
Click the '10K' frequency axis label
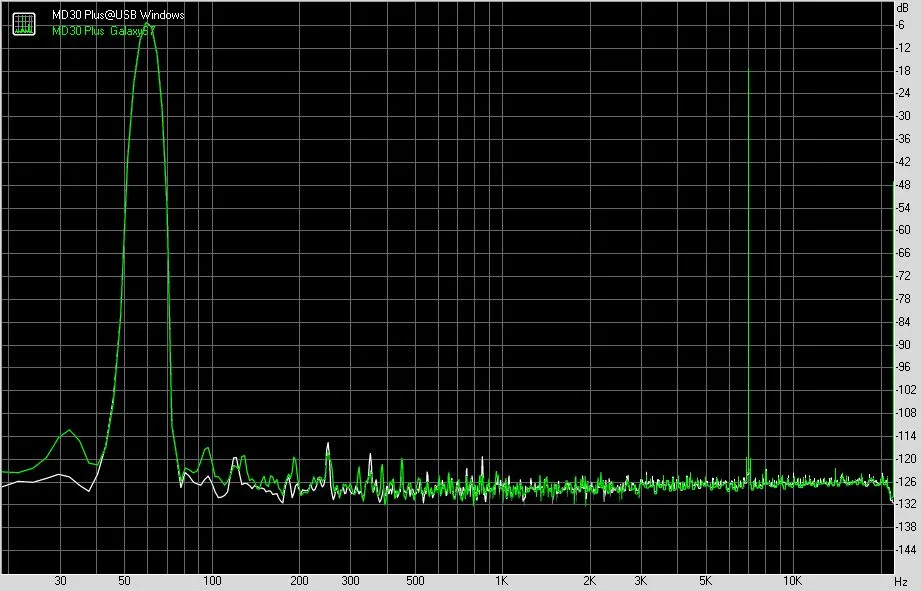[x=792, y=581]
